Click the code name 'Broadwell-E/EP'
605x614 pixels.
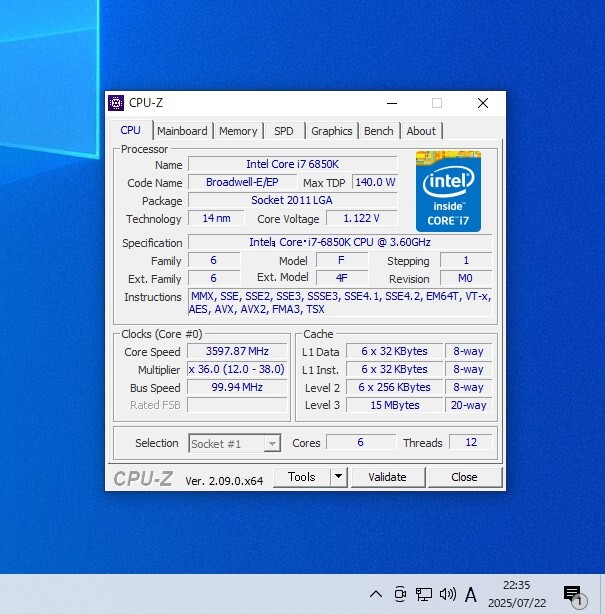[242, 182]
